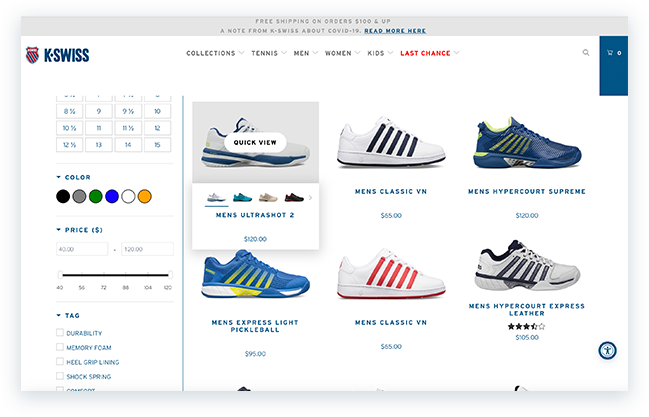Select the teal Ultrashot 2 color variant
649x417 pixels.
pos(243,198)
